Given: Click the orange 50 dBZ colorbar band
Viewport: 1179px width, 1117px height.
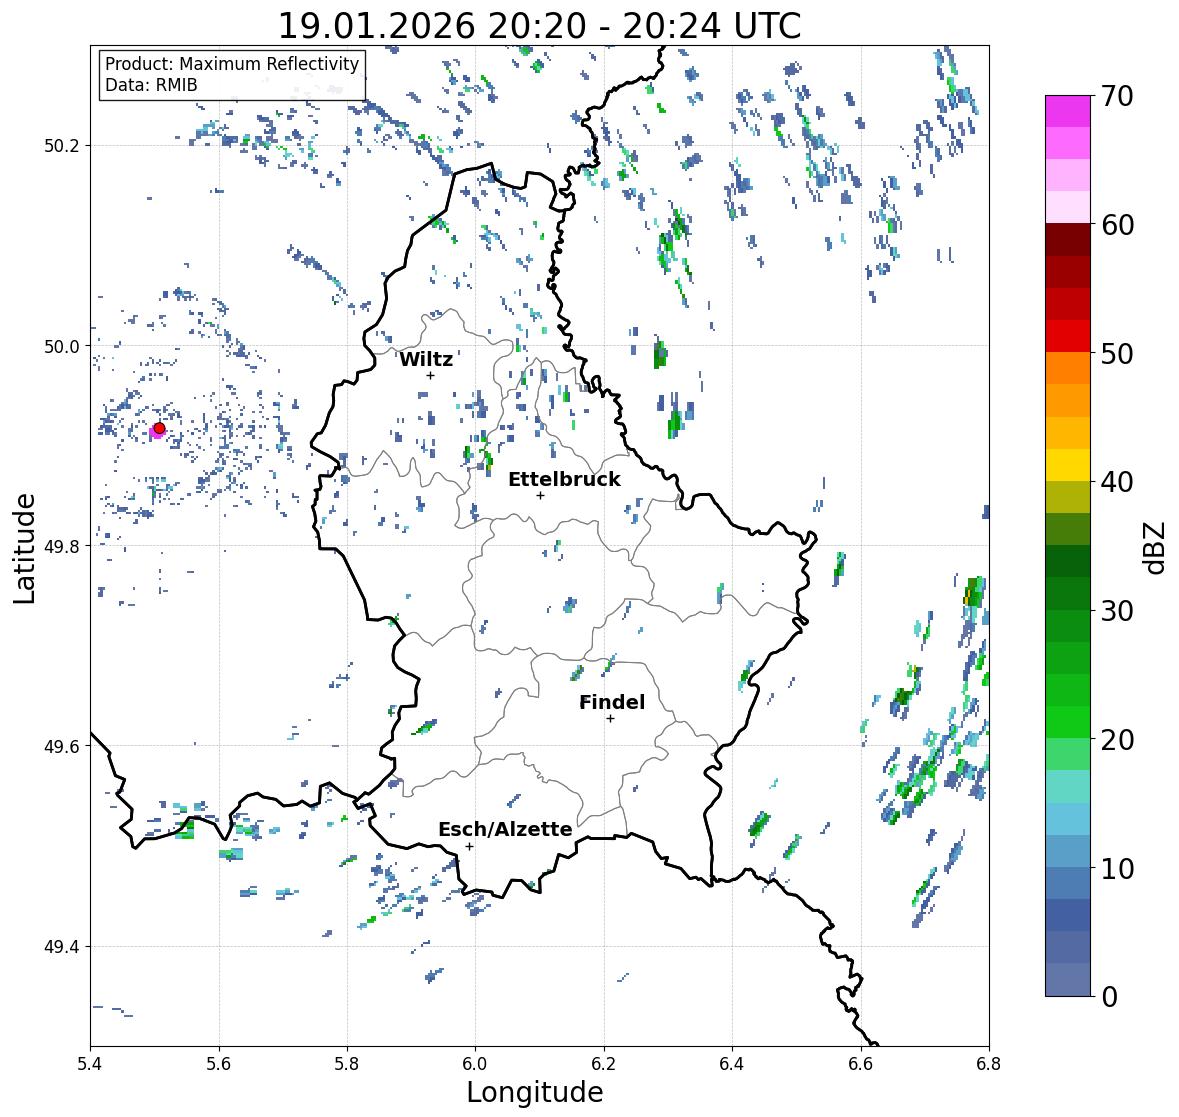Looking at the screenshot, I should 1068,368.
